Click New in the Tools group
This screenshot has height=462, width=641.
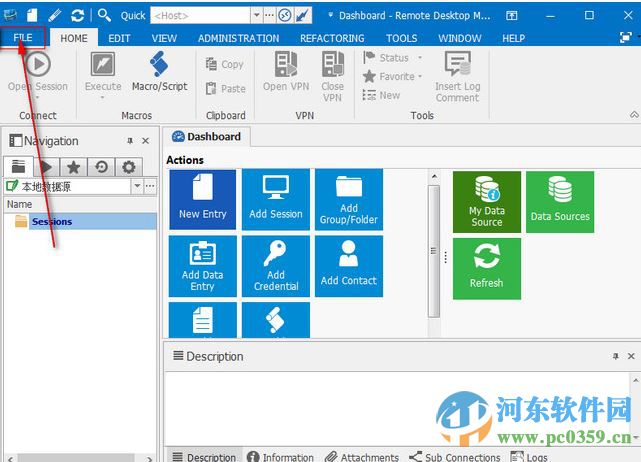tap(381, 95)
